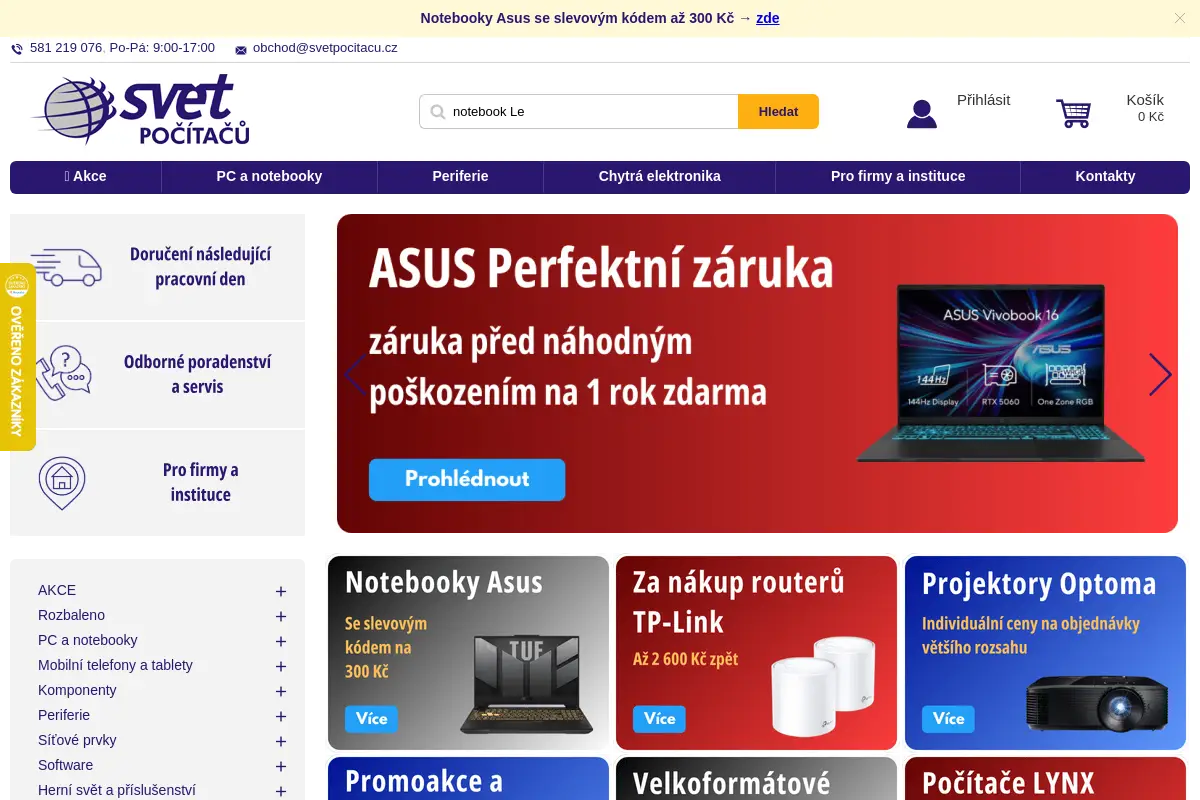The width and height of the screenshot is (1200, 800).
Task: Expand the Software category
Action: click(x=281, y=767)
